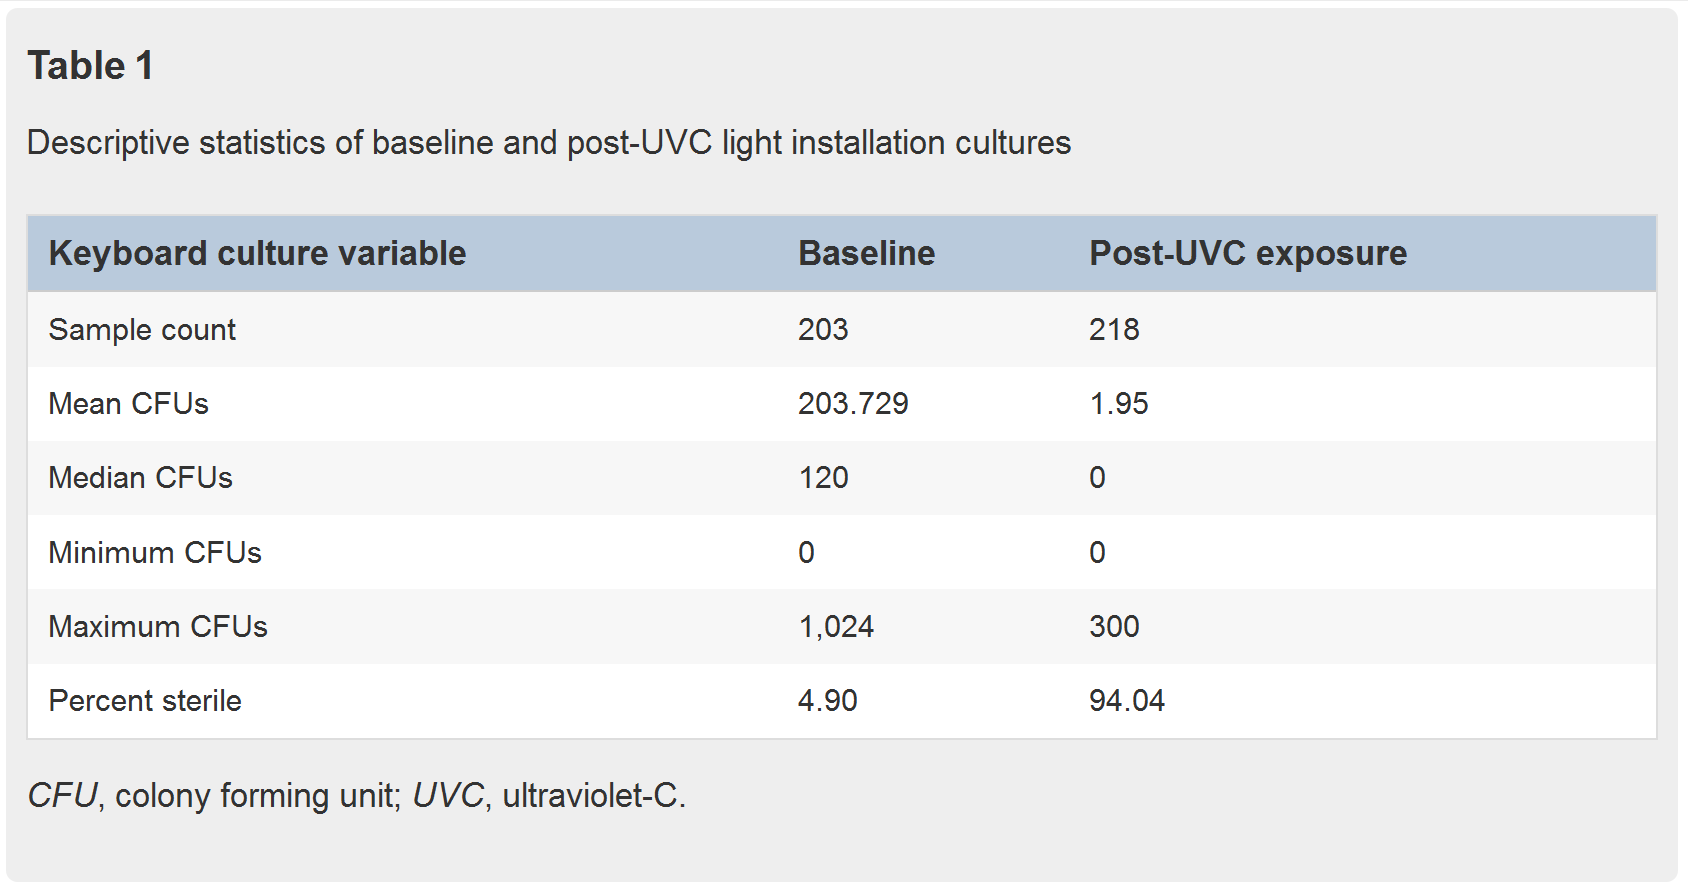Image resolution: width=1688 pixels, height=893 pixels.
Task: Click the baseline mean value 203.729
Action: tap(853, 404)
